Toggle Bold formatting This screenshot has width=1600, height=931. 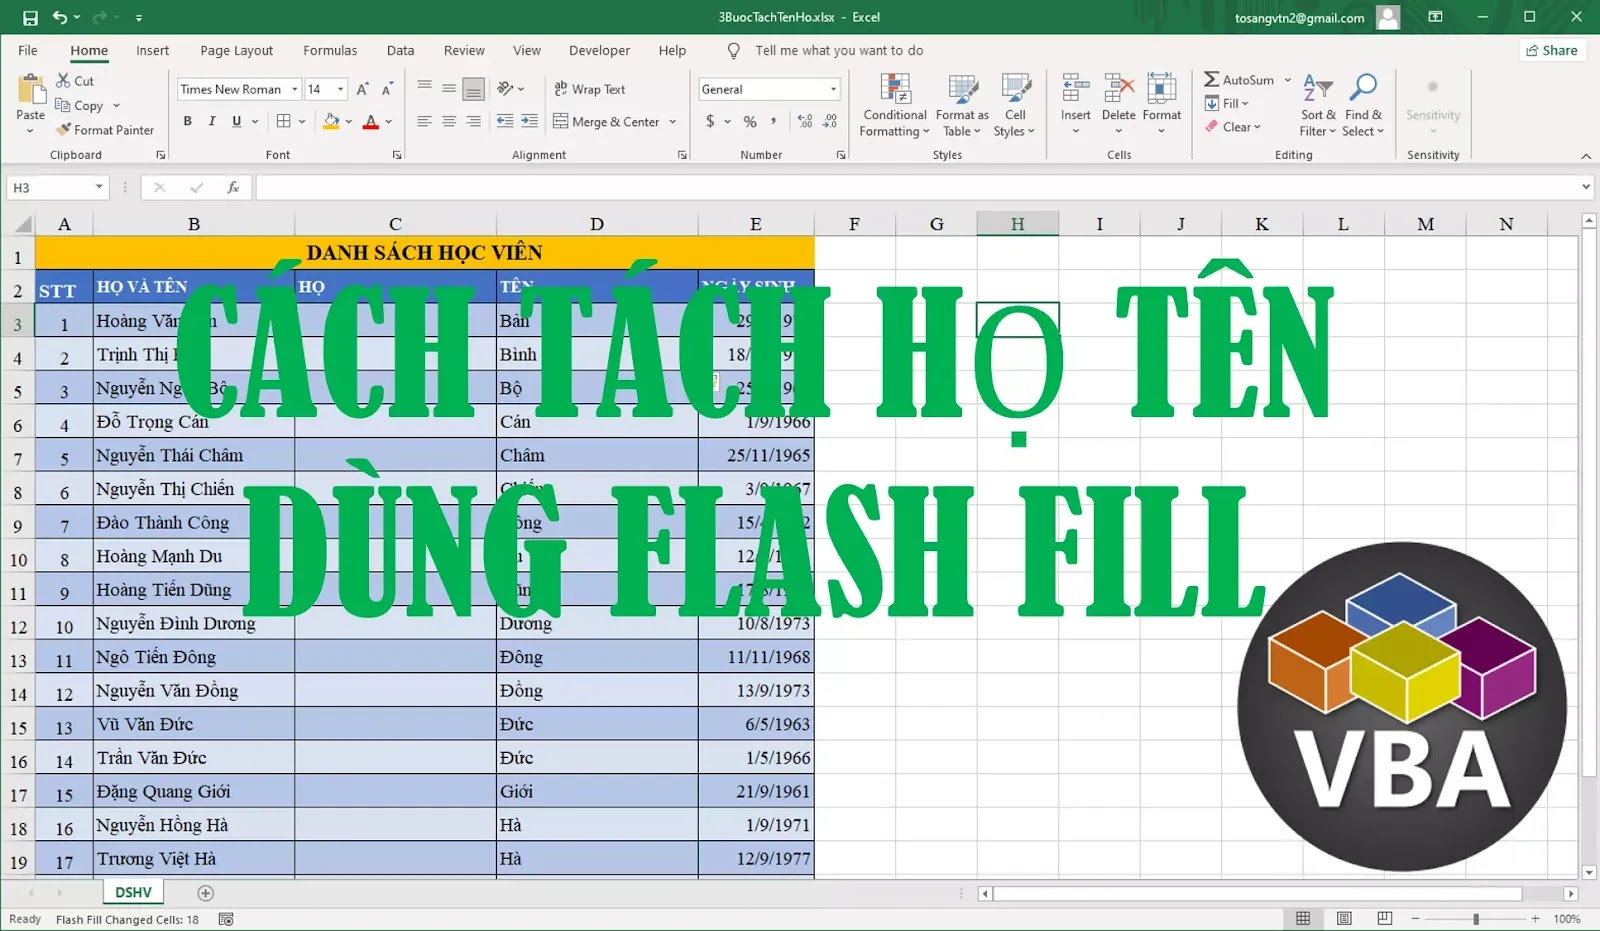187,121
